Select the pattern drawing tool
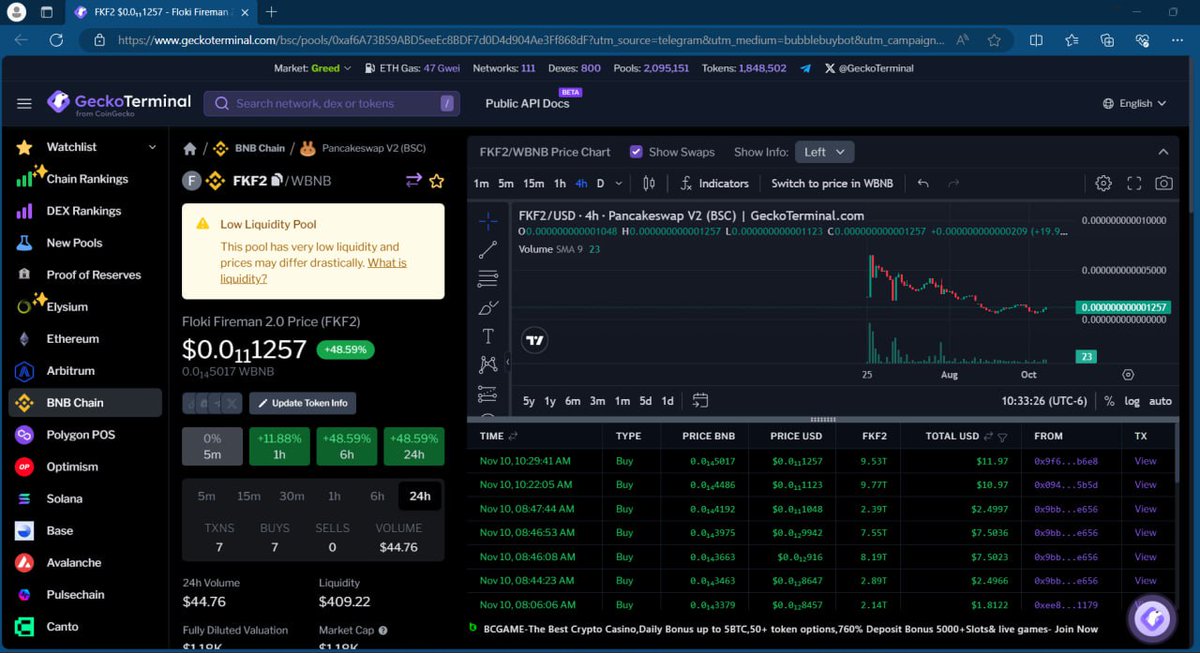The width and height of the screenshot is (1200, 653). point(488,364)
